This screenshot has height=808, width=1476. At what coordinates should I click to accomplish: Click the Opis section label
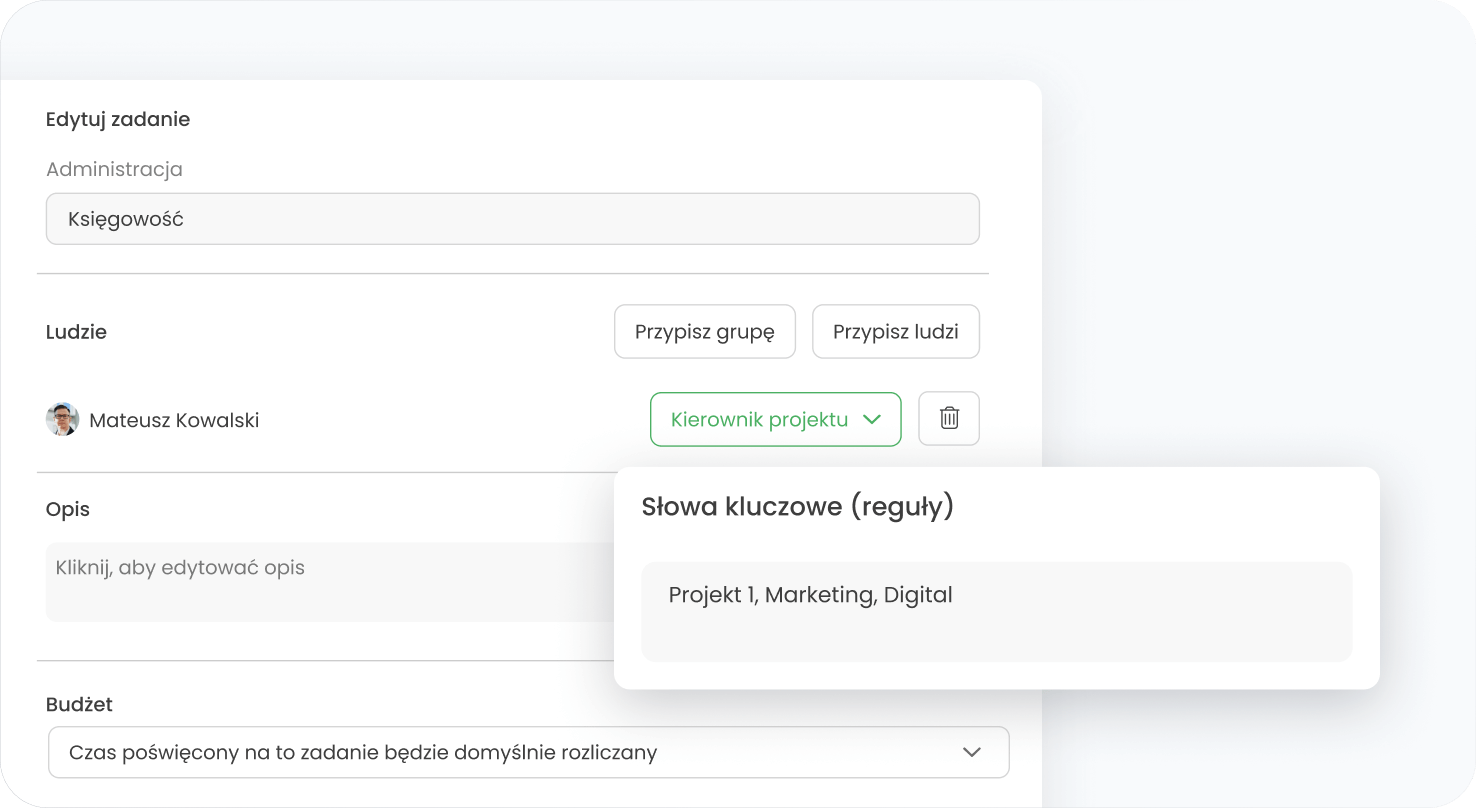click(x=68, y=509)
